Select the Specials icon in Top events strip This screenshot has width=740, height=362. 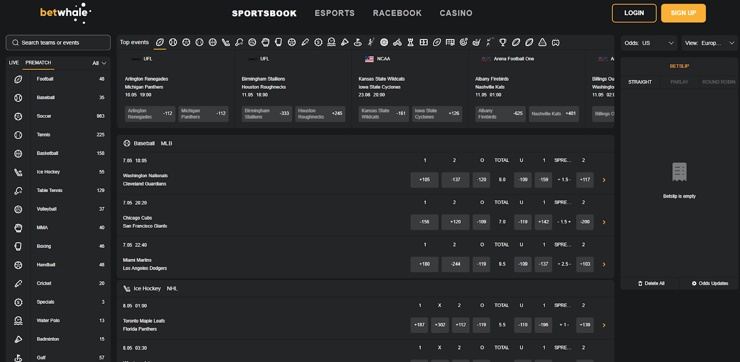tap(318, 42)
